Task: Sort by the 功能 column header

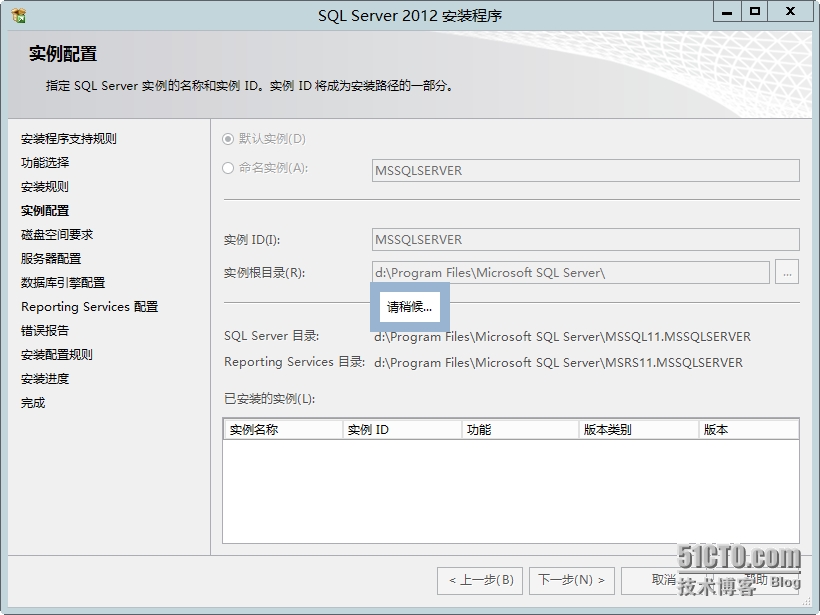Action: pos(520,430)
